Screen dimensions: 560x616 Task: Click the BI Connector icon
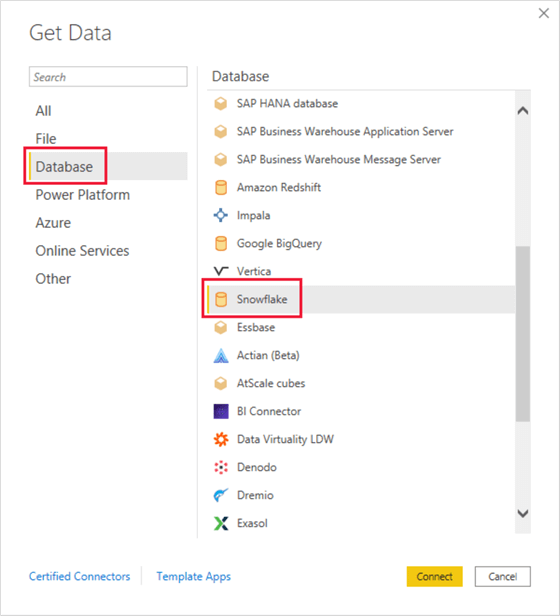tap(221, 411)
